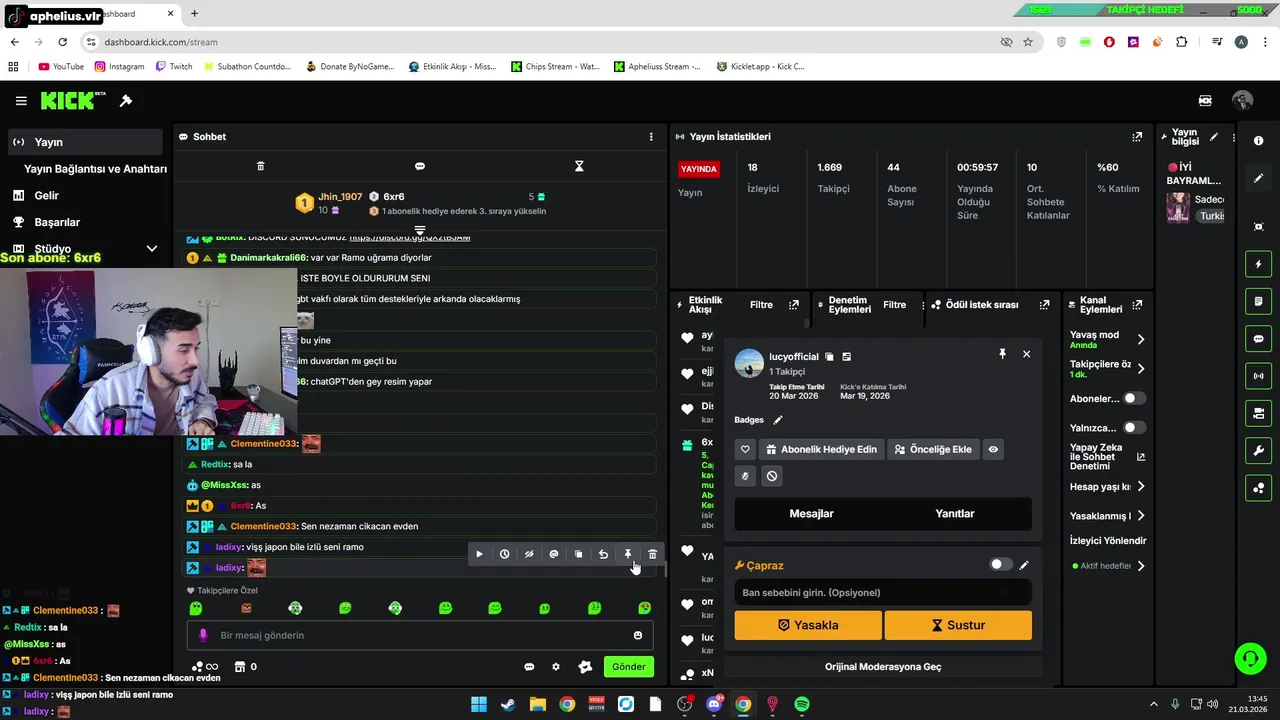Click the purple microphone icon in message box
This screenshot has width=1280, height=720.
click(x=203, y=635)
